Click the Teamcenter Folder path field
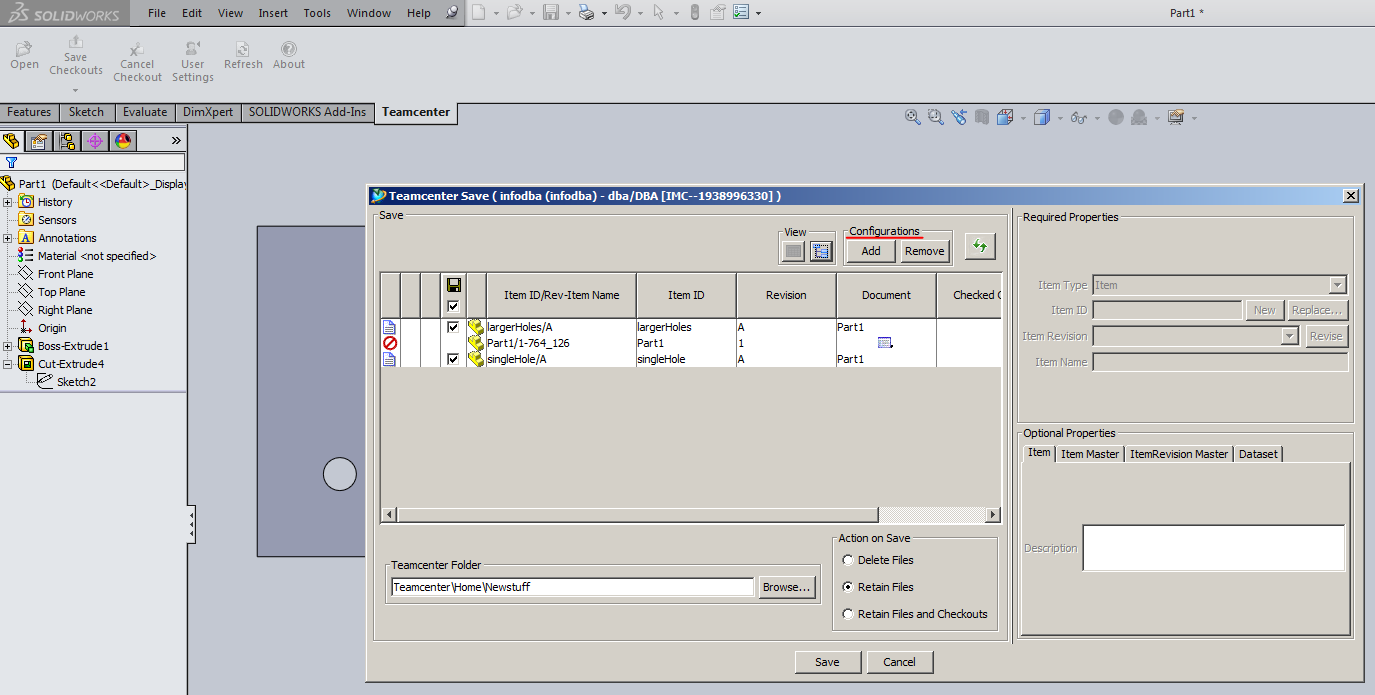1375x695 pixels. tap(572, 587)
